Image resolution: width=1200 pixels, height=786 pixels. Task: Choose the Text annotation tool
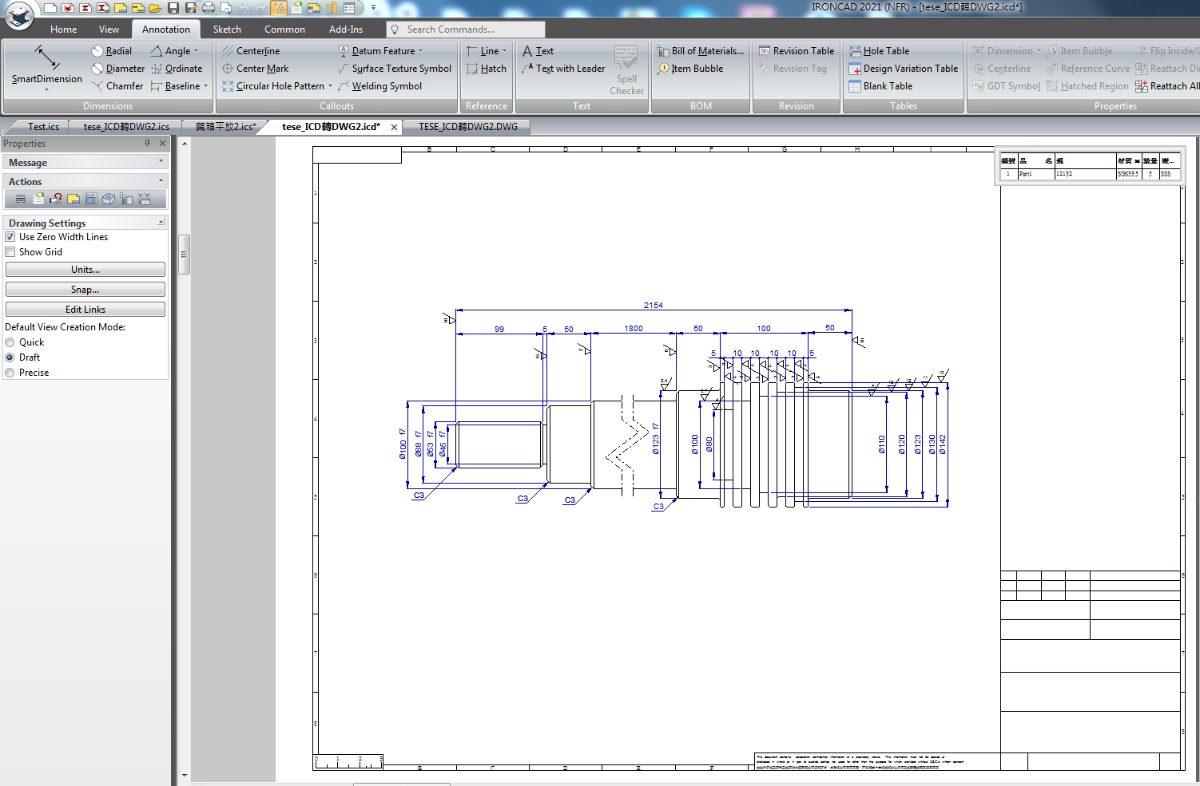pyautogui.click(x=537, y=51)
